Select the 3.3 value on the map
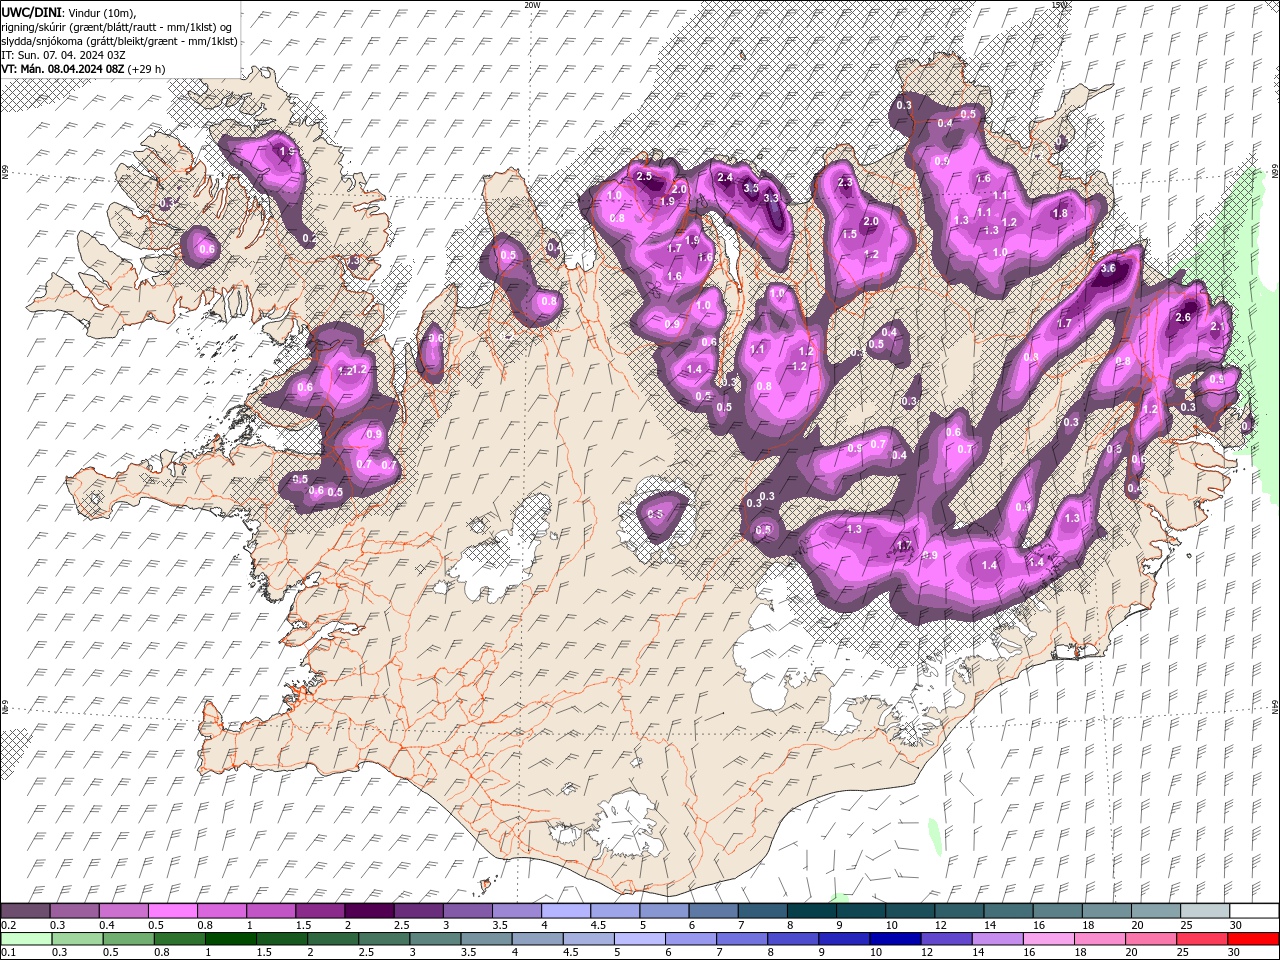 (771, 198)
